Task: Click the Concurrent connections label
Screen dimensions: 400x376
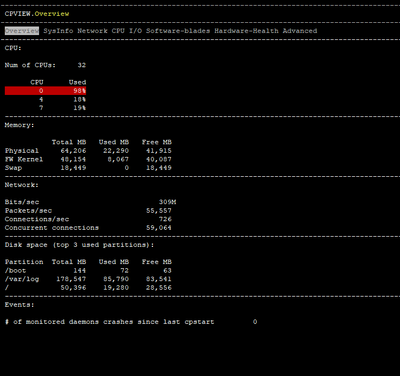Action: [52, 228]
